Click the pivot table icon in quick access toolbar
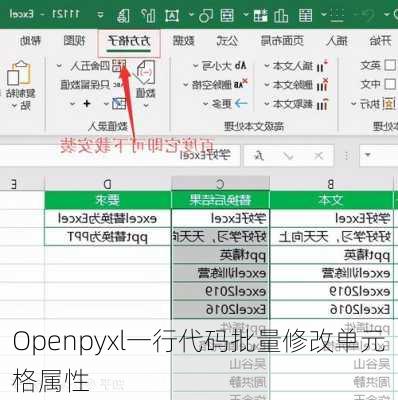 tap(261, 15)
